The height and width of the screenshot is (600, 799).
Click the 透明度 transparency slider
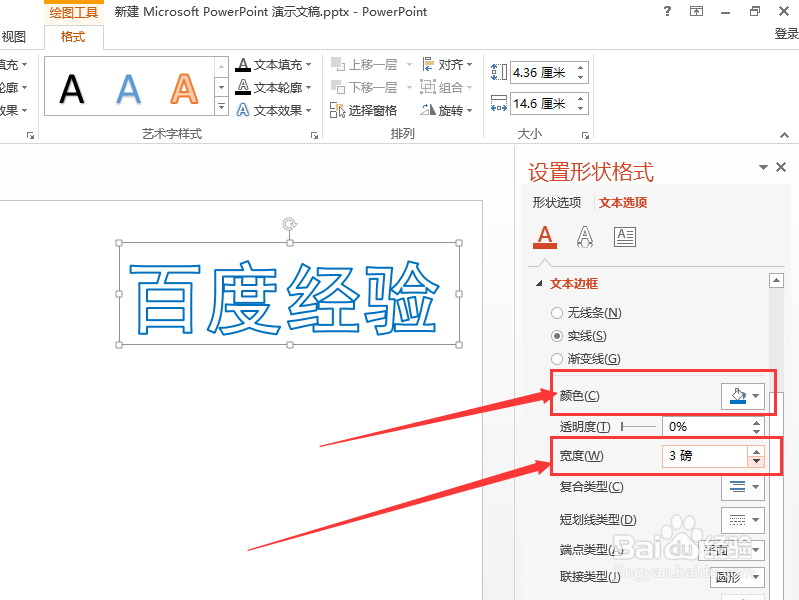[x=638, y=427]
